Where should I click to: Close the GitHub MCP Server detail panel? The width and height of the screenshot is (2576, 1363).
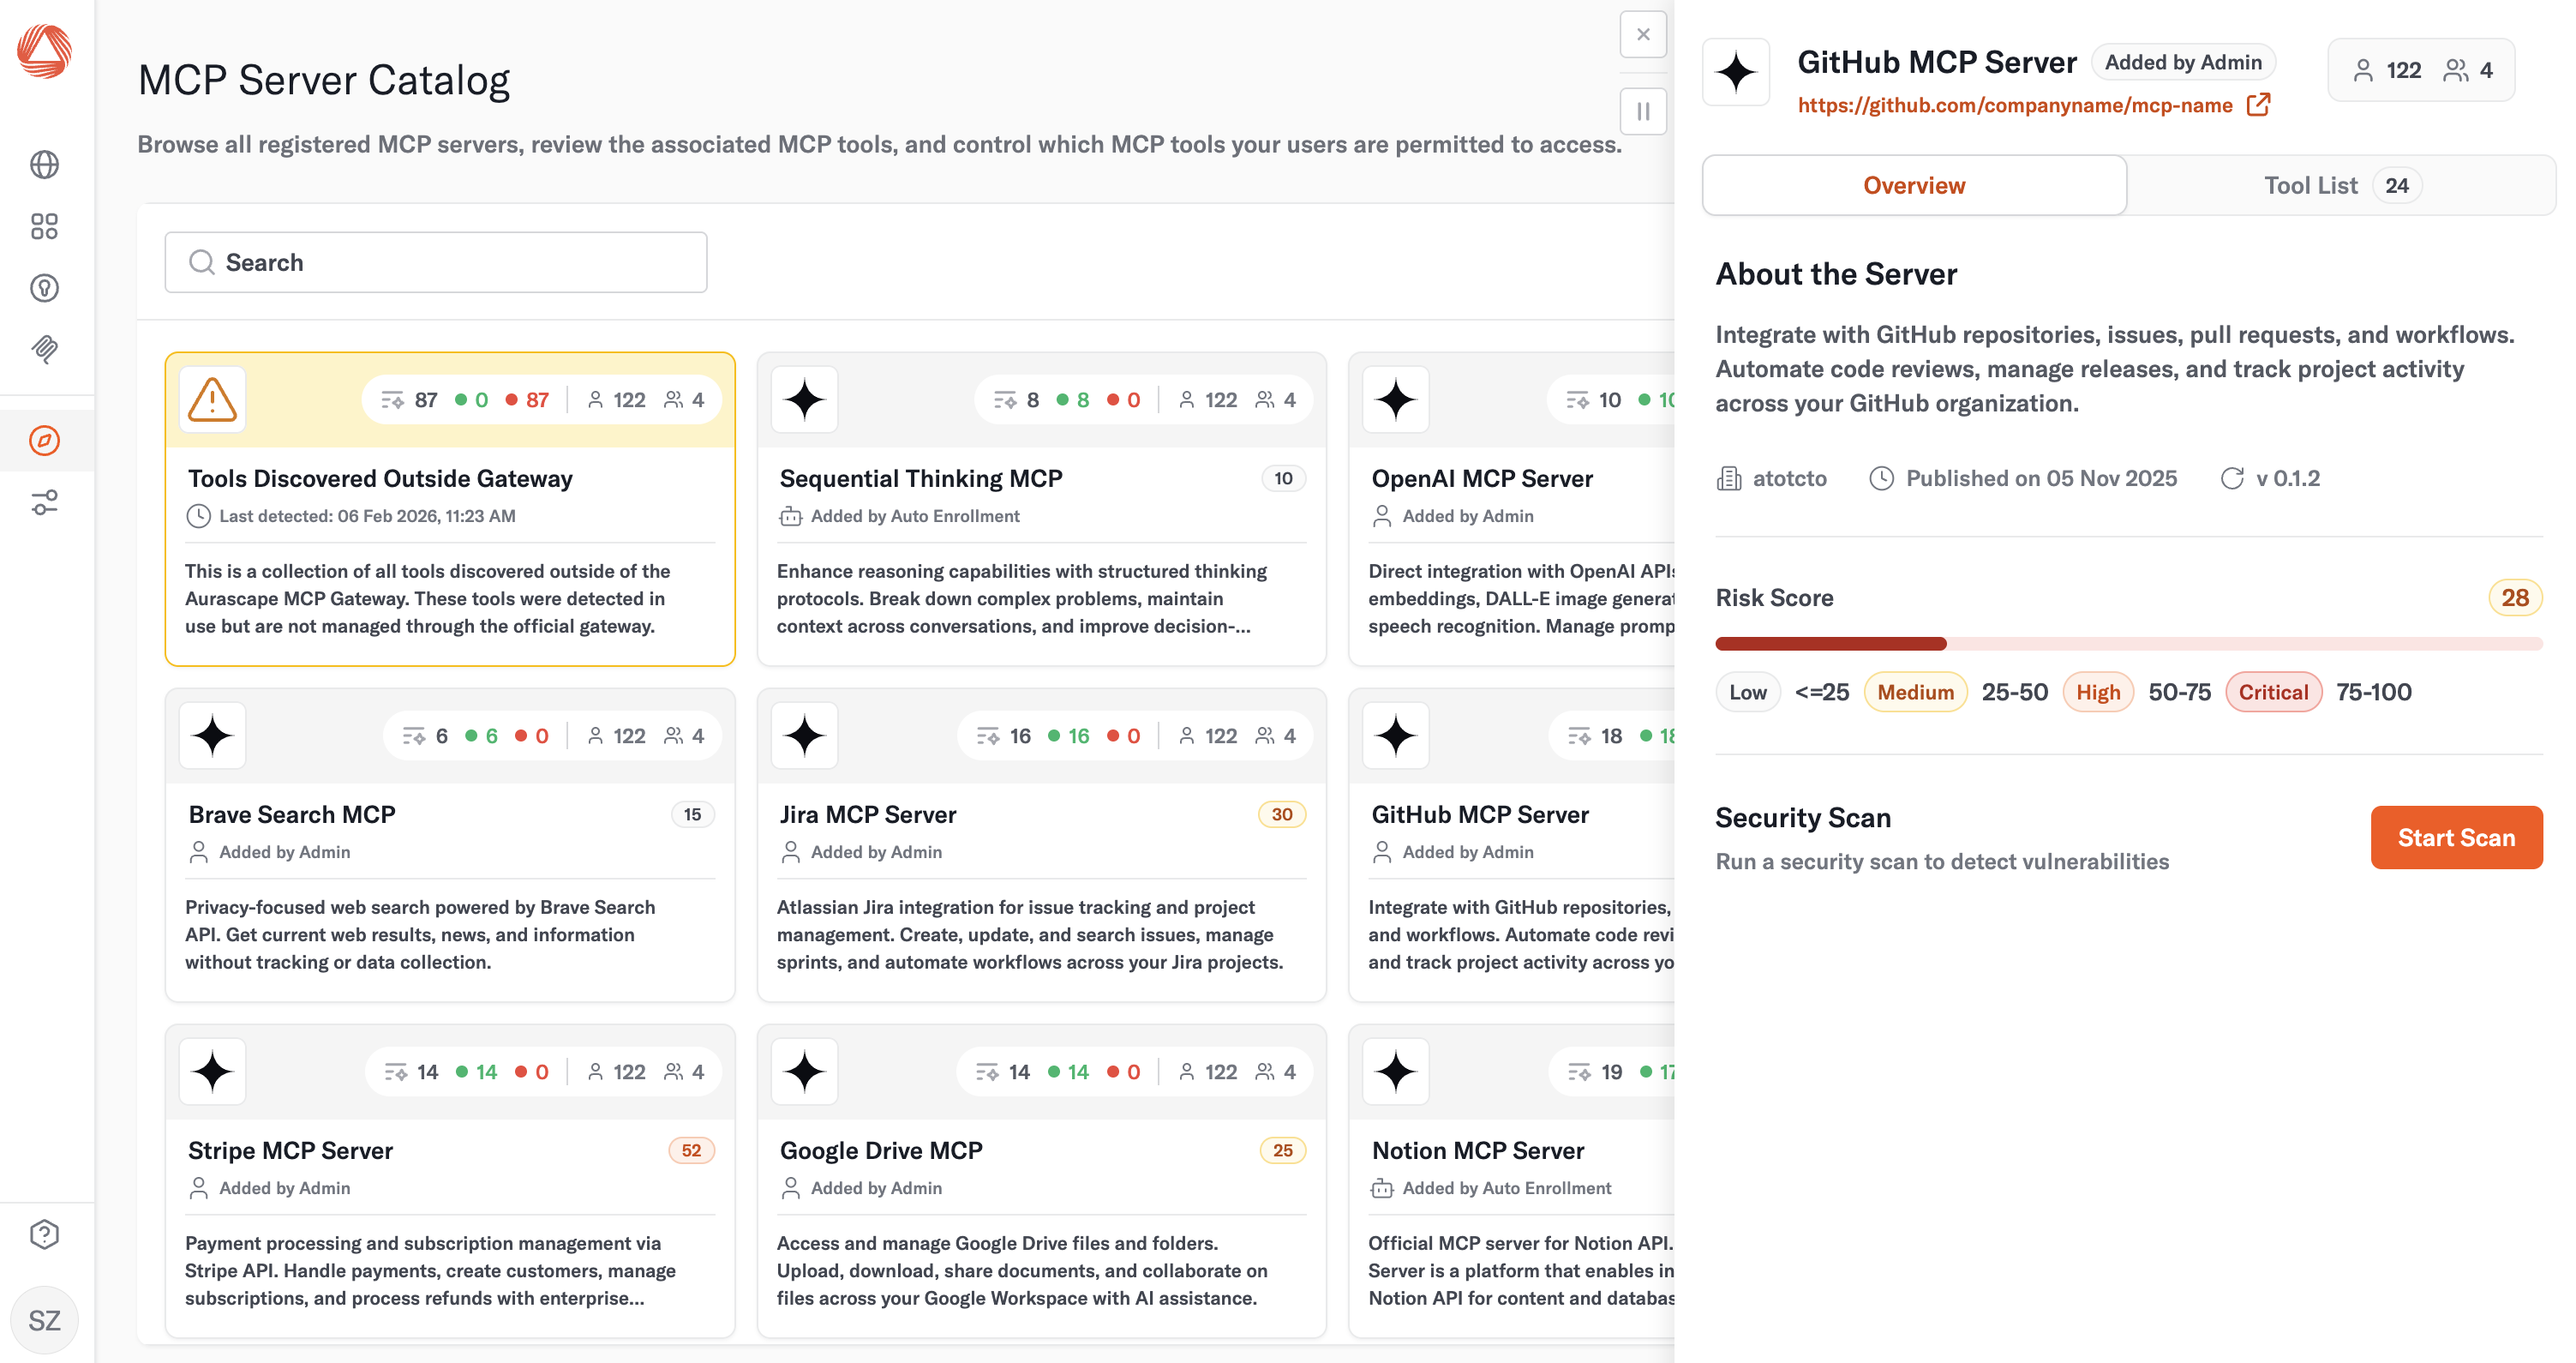pos(1642,35)
